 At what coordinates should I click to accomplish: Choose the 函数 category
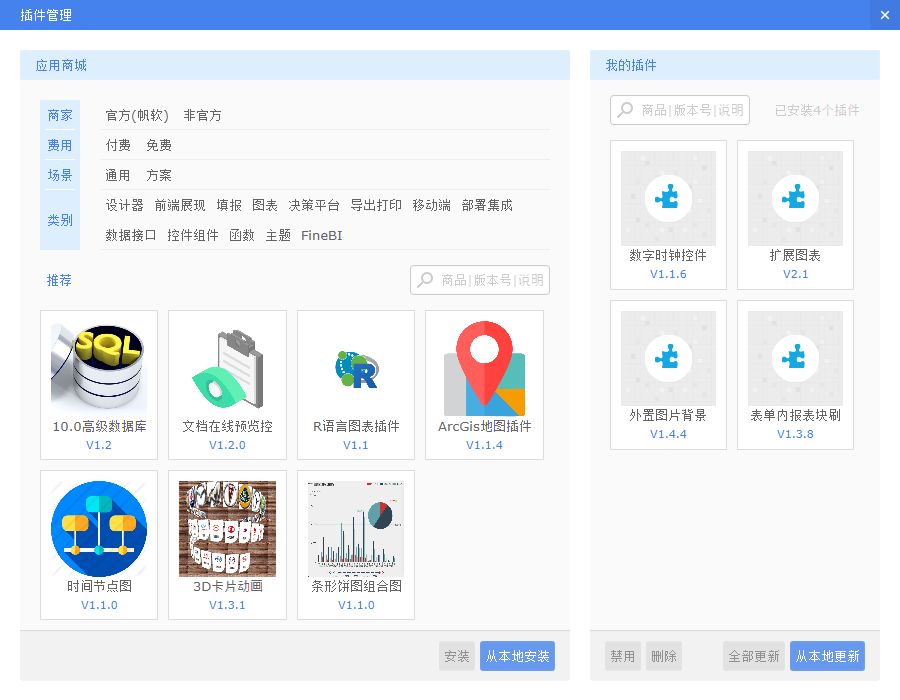[x=242, y=235]
